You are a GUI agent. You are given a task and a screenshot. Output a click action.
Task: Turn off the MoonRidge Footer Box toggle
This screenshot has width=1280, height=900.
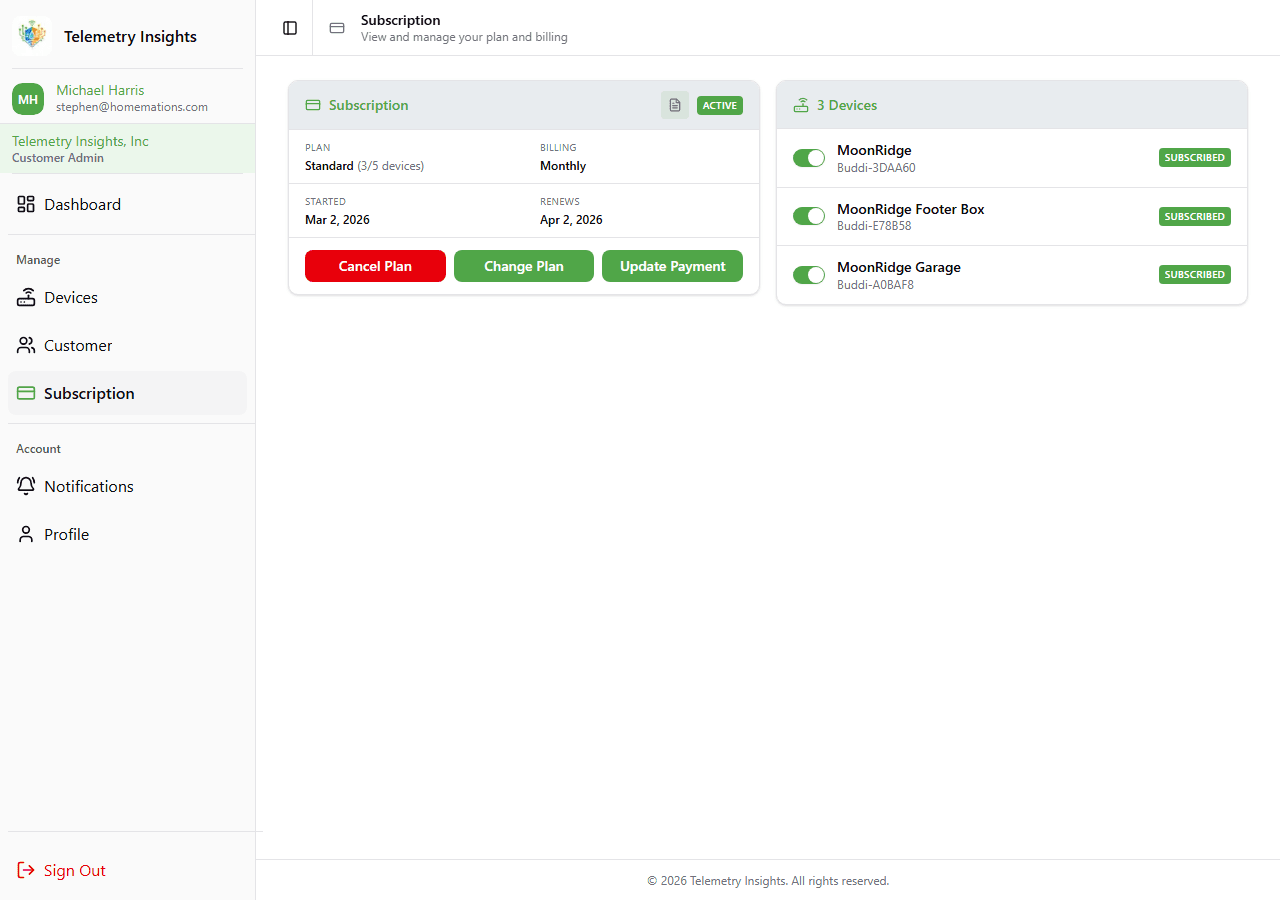808,216
